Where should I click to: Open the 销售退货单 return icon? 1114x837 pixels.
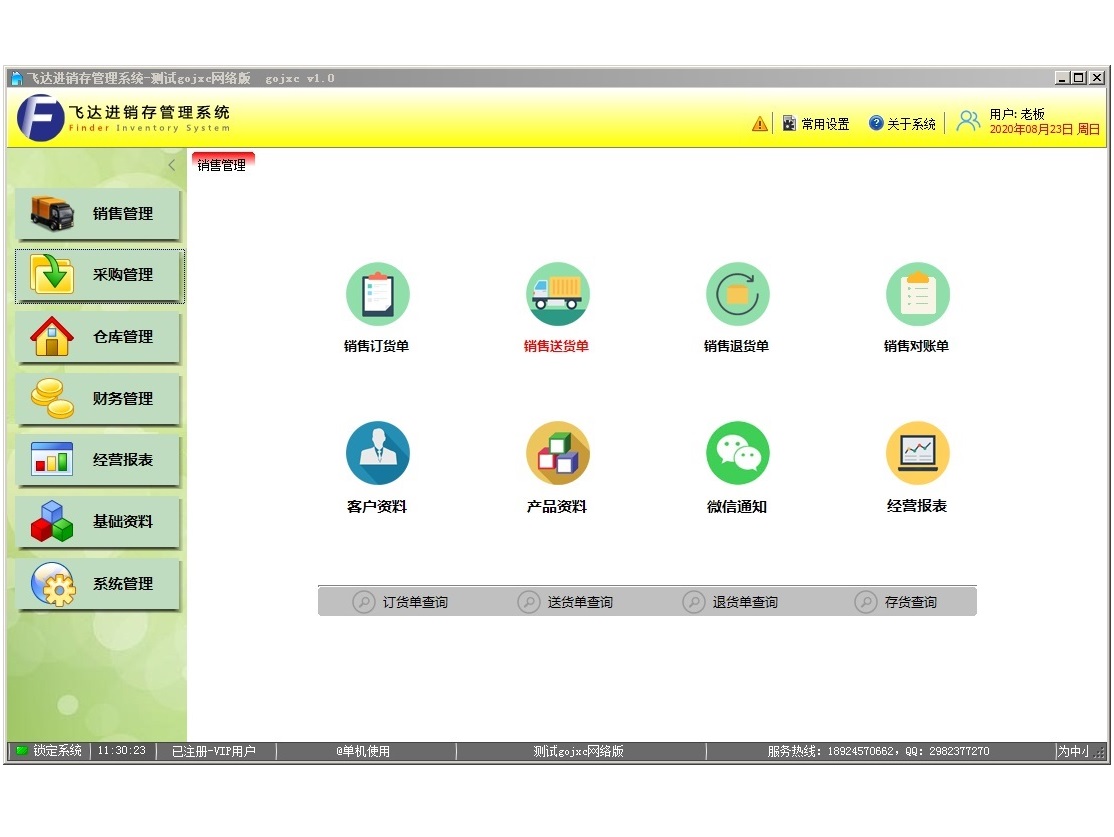pyautogui.click(x=737, y=294)
